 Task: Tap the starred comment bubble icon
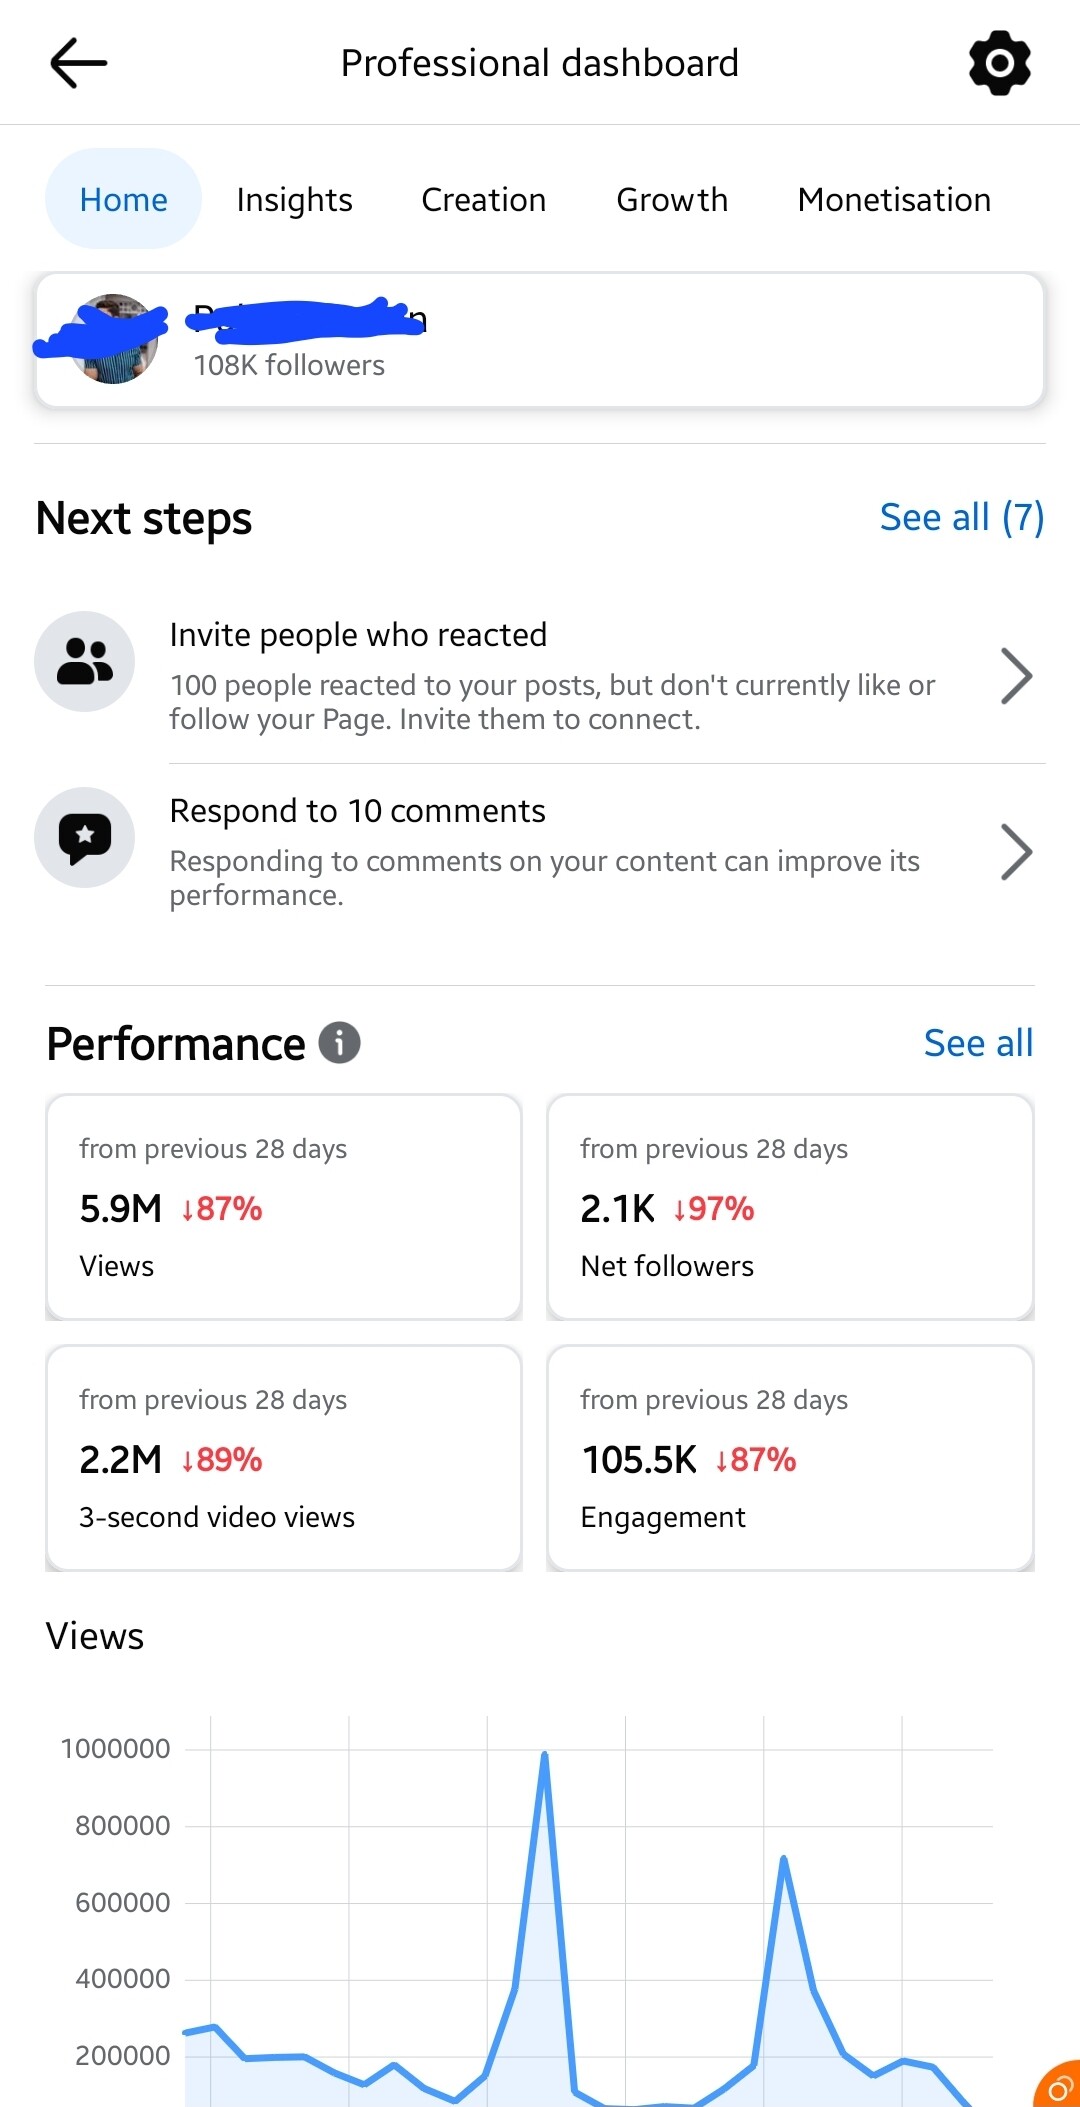85,837
